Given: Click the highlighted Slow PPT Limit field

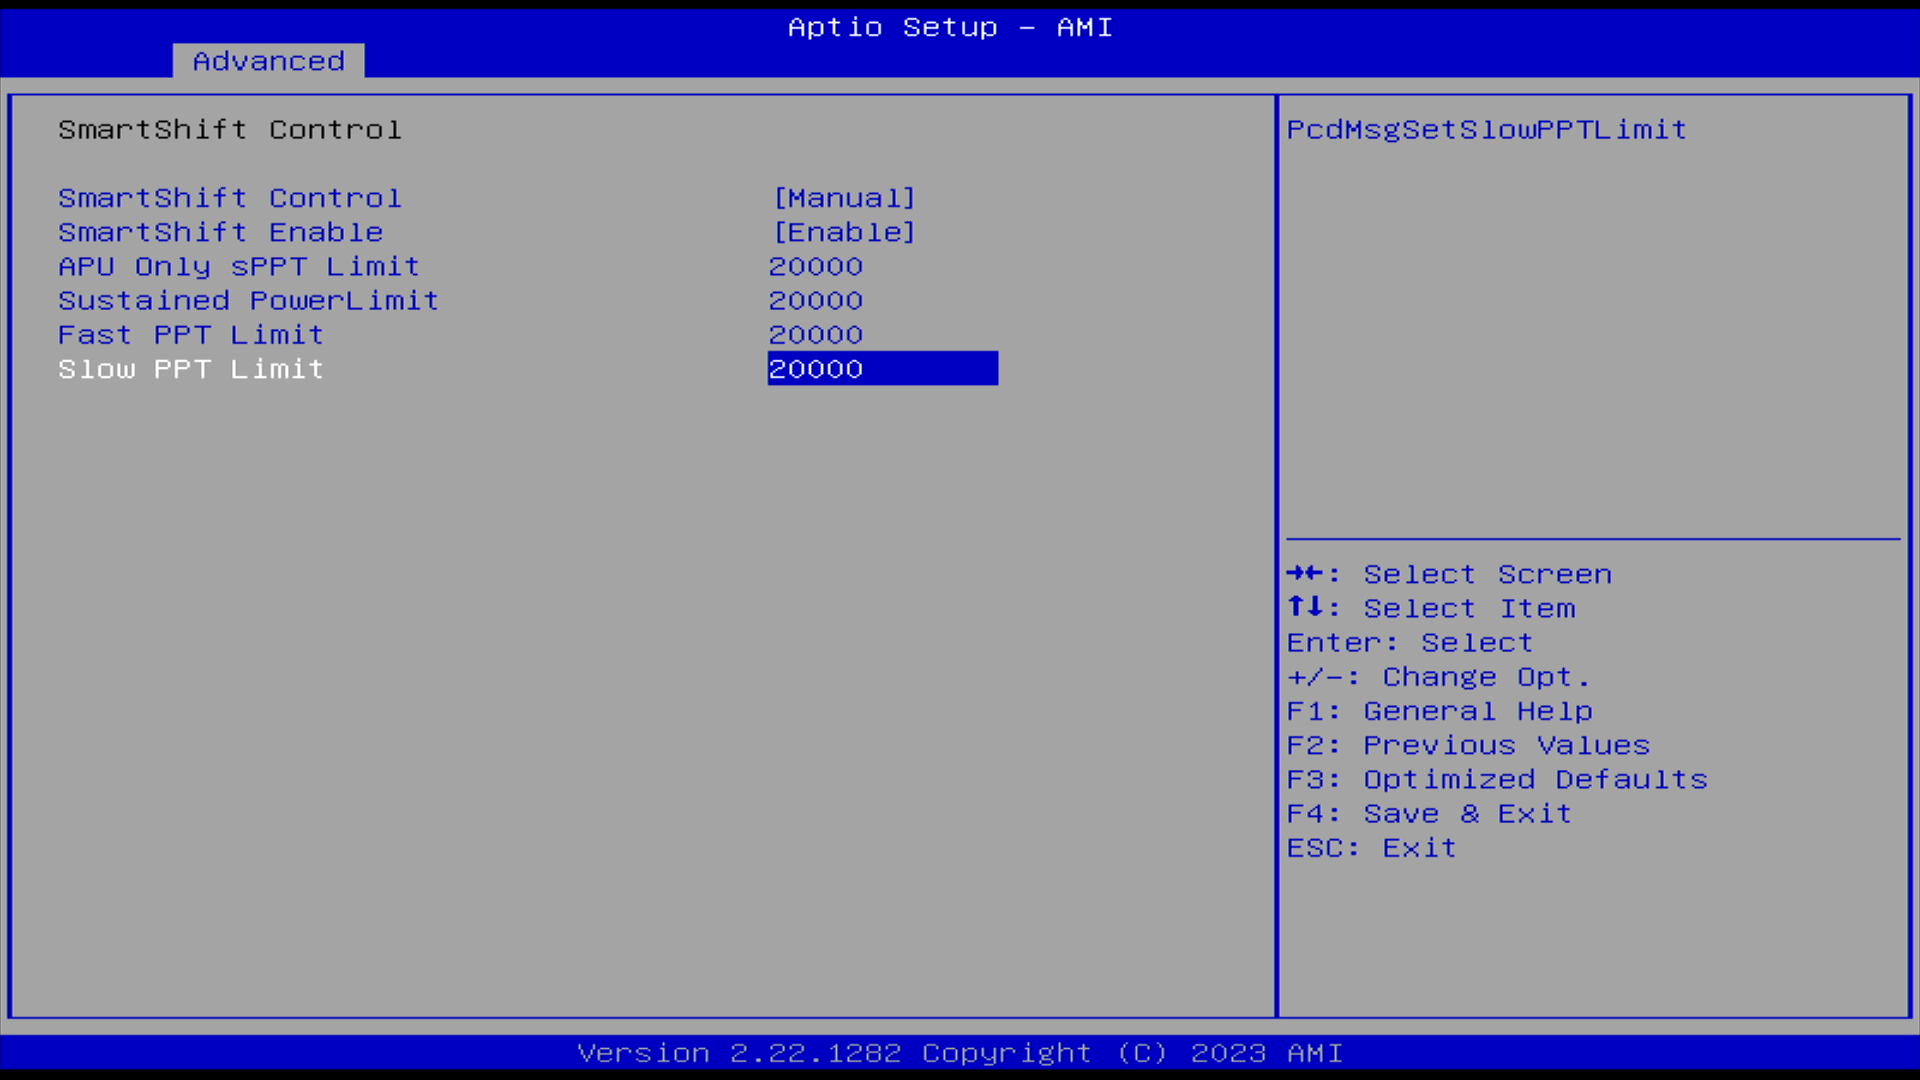Looking at the screenshot, I should tap(883, 368).
